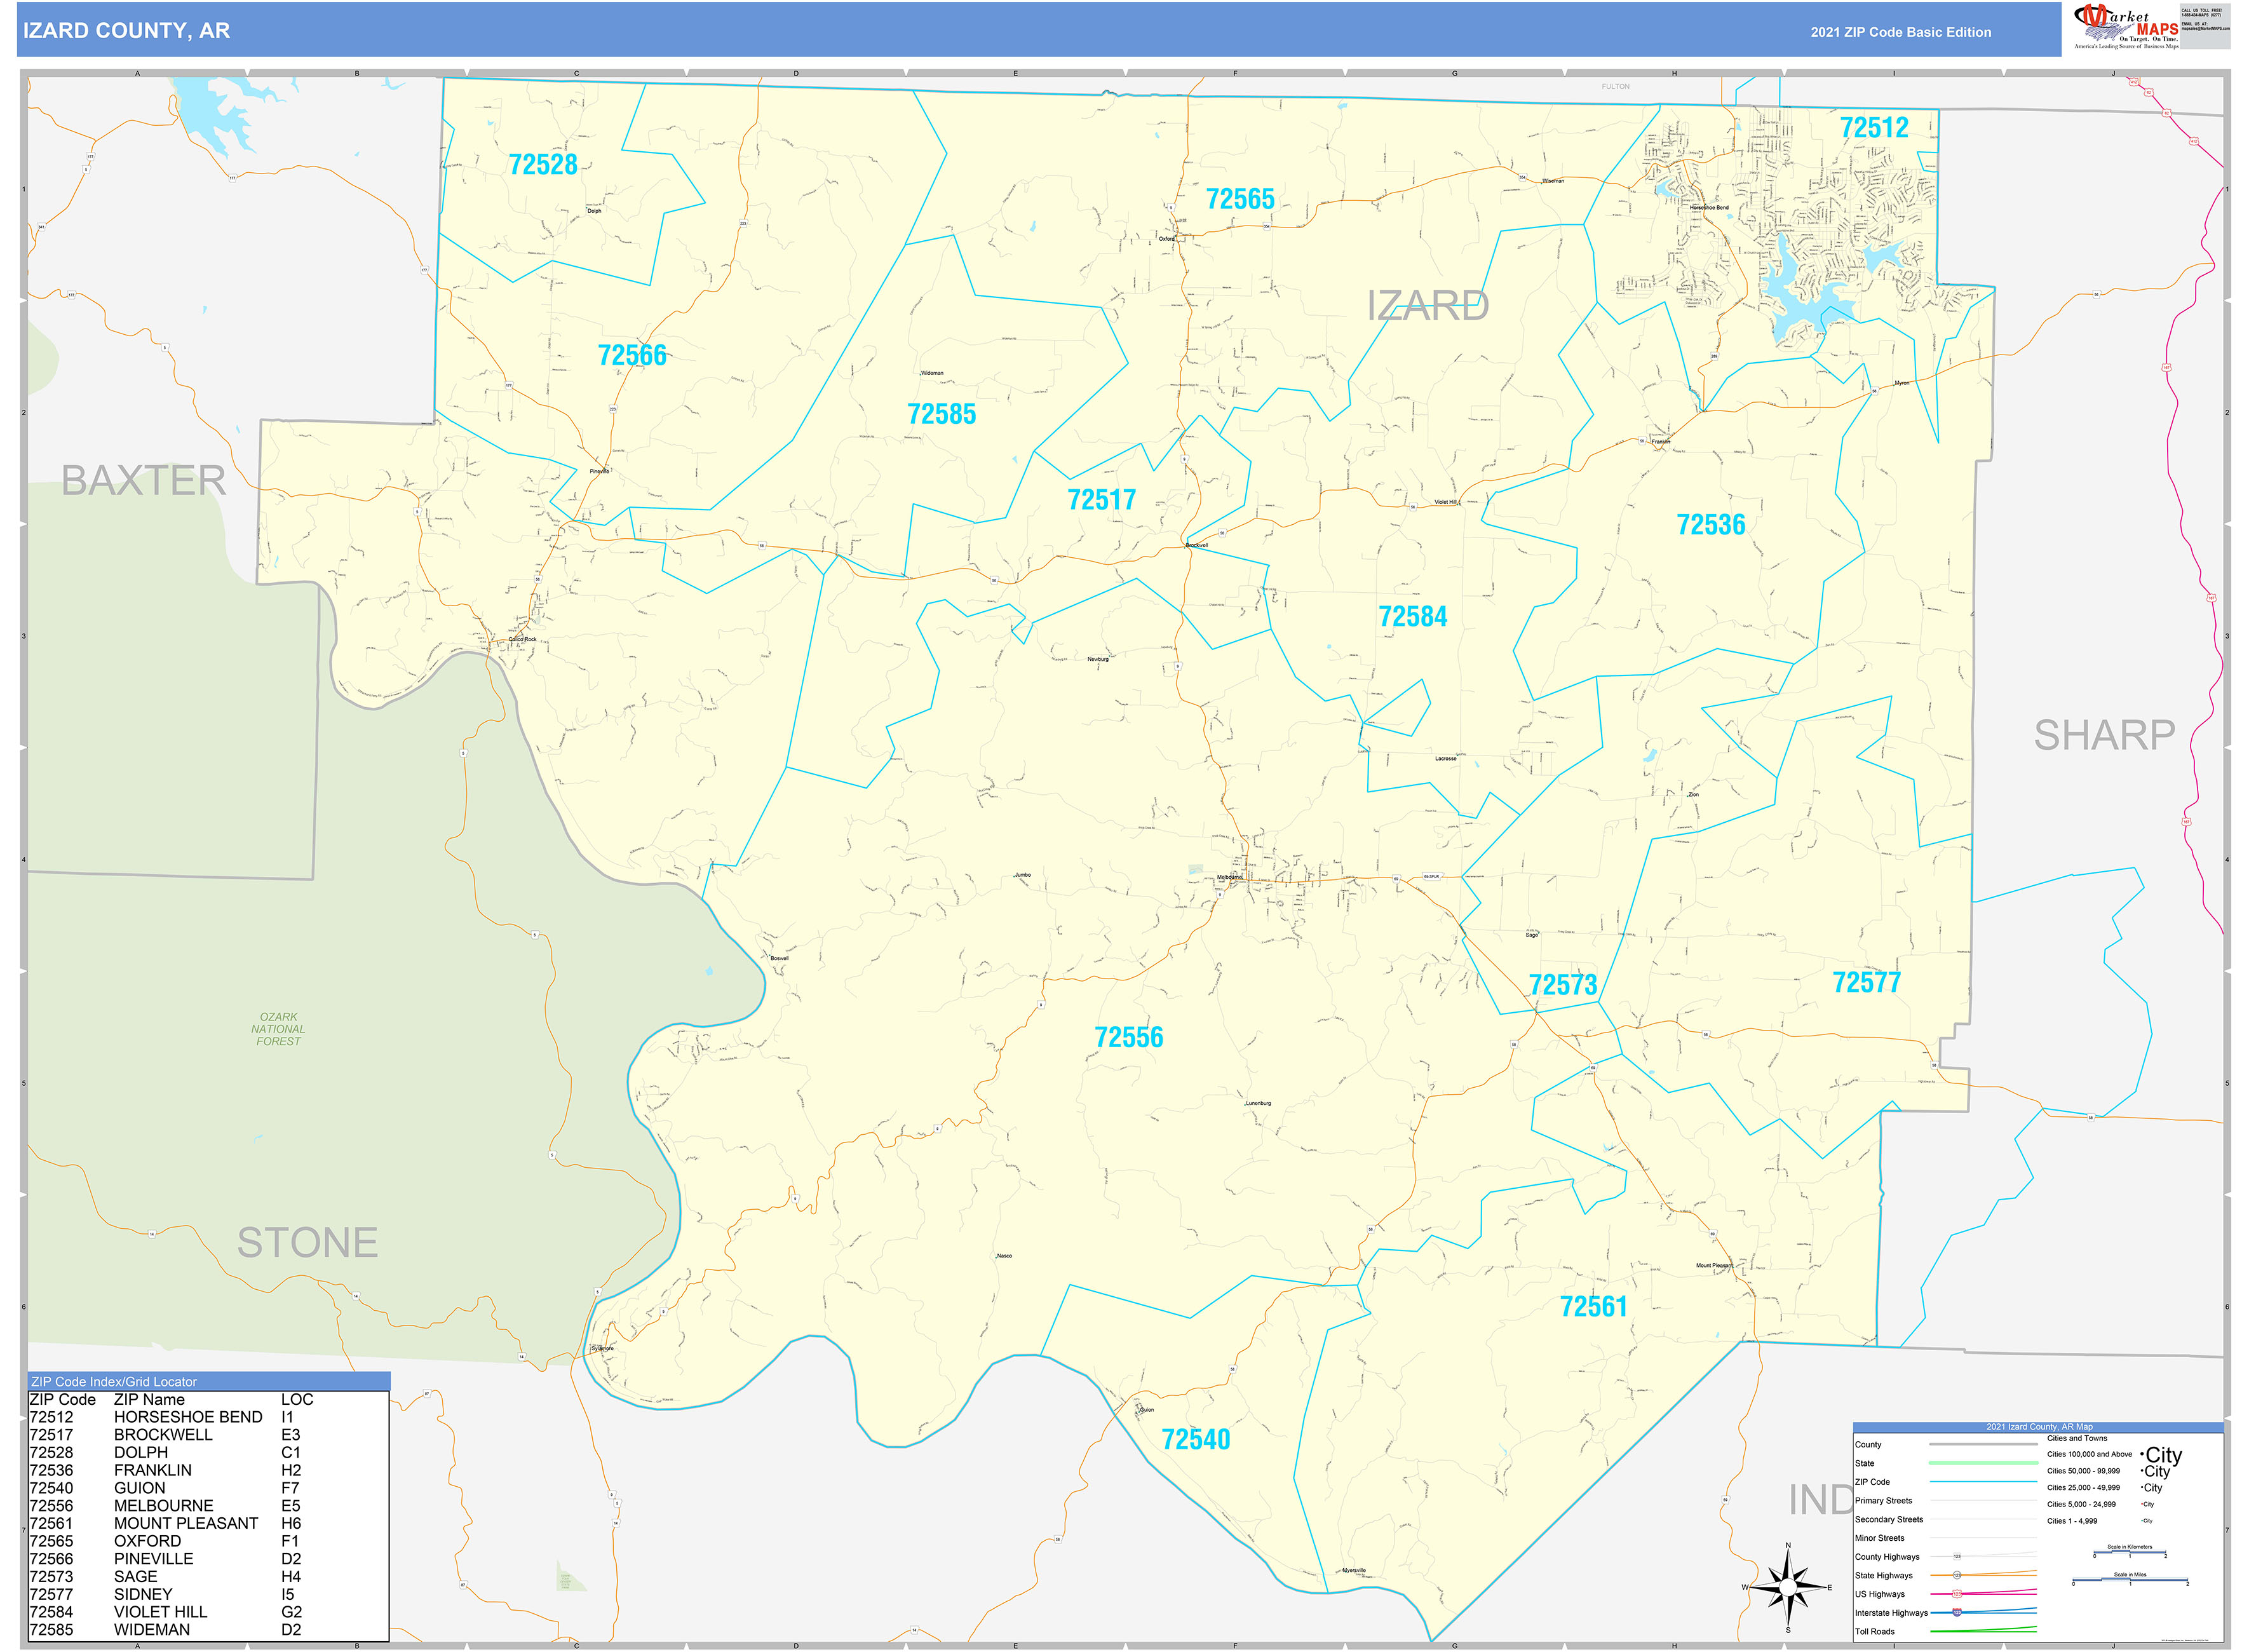The width and height of the screenshot is (2249, 1652).
Task: Select the PINEVILLE row in the index
Action: pyautogui.click(x=208, y=1559)
